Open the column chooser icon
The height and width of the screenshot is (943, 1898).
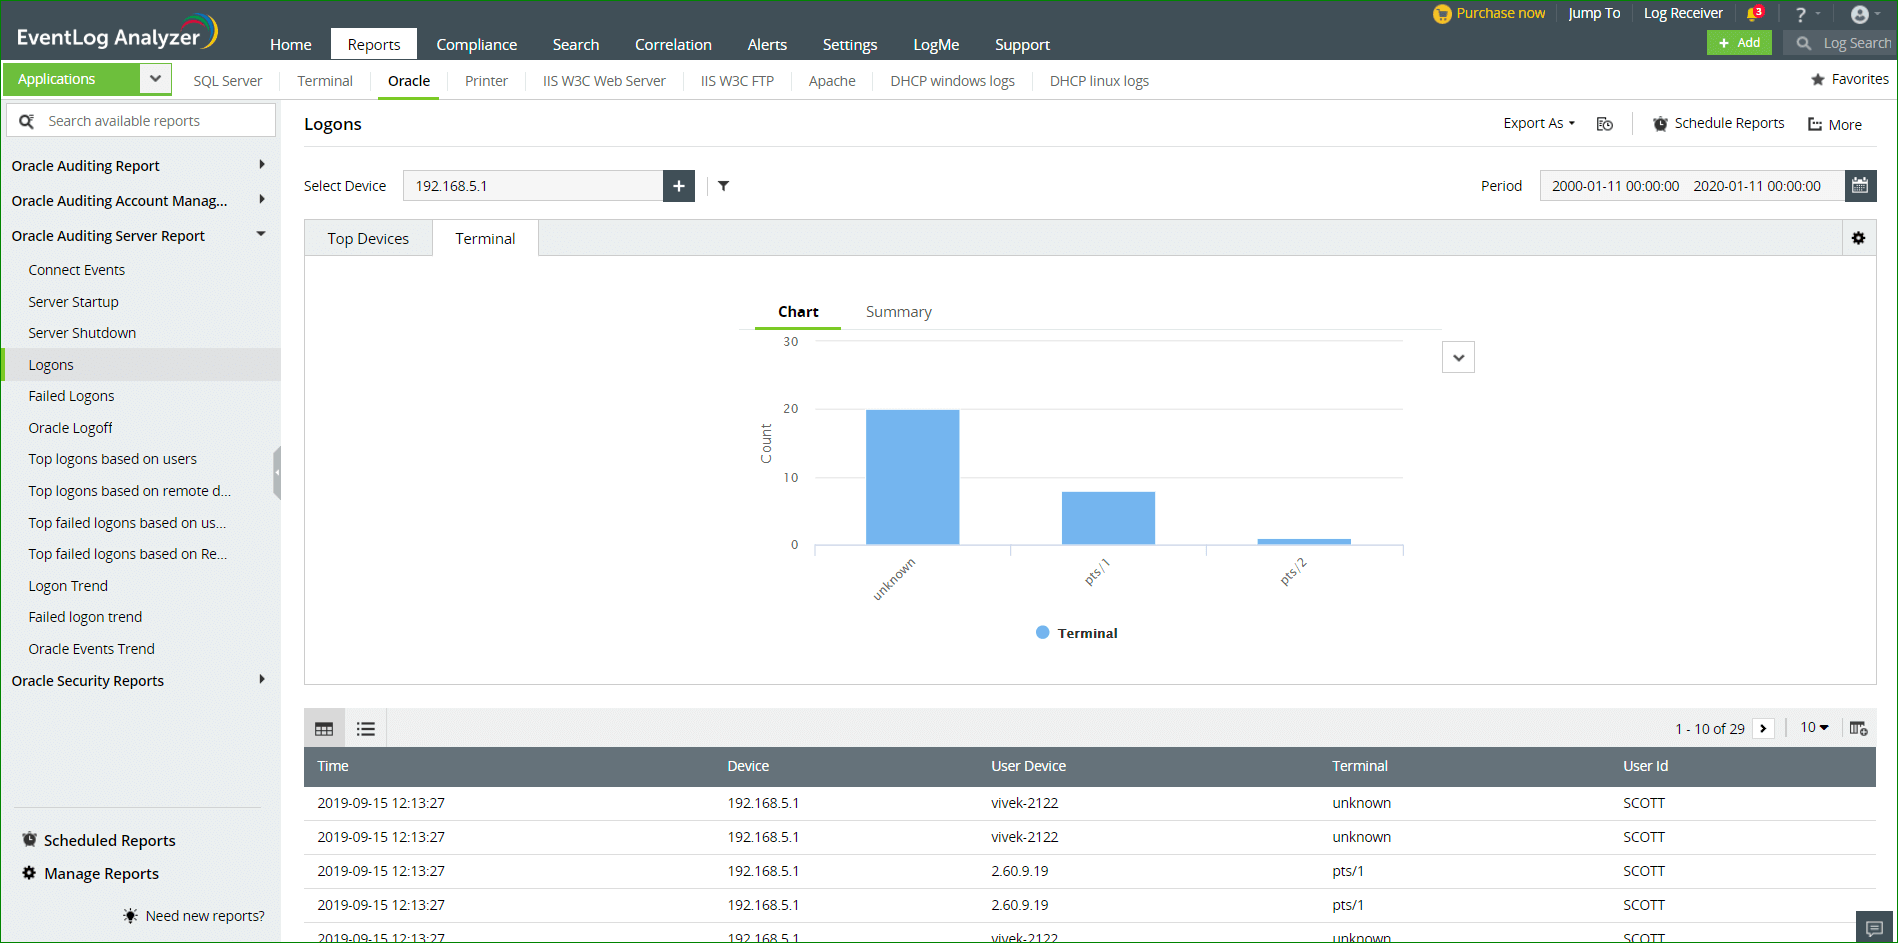[x=1859, y=729]
